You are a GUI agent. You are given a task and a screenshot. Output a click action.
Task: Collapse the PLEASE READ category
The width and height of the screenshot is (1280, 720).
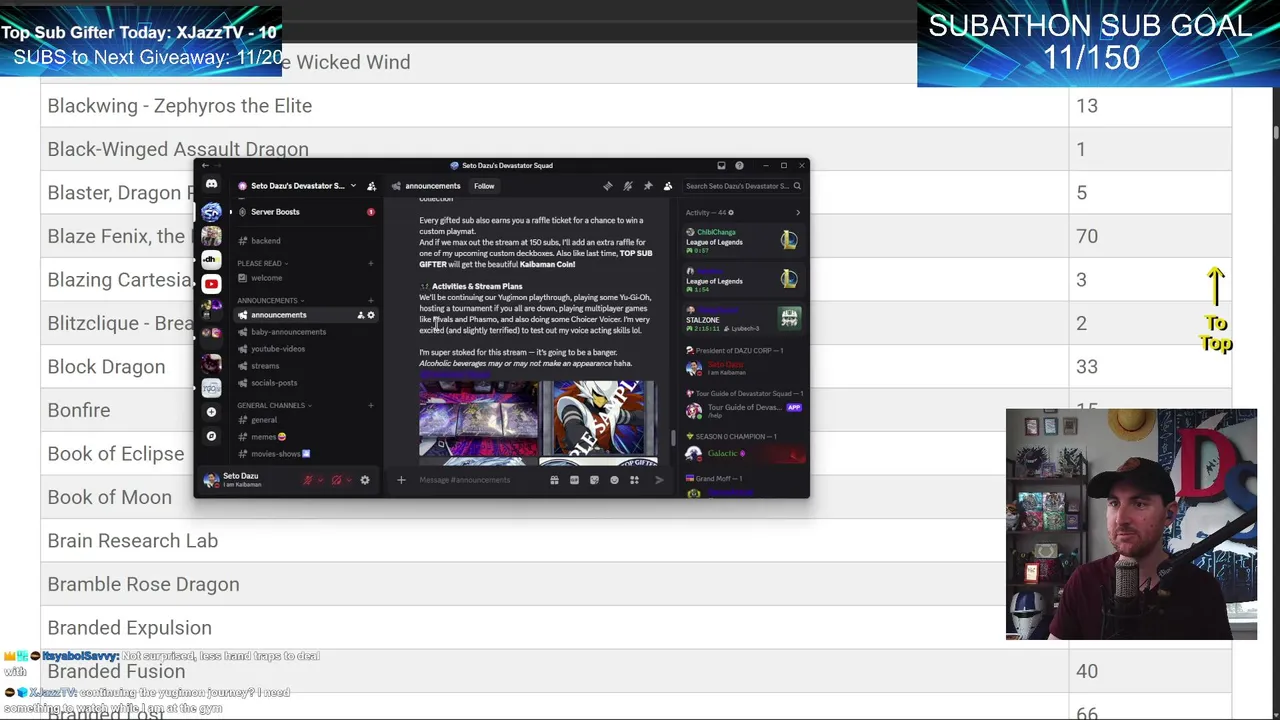coord(262,263)
